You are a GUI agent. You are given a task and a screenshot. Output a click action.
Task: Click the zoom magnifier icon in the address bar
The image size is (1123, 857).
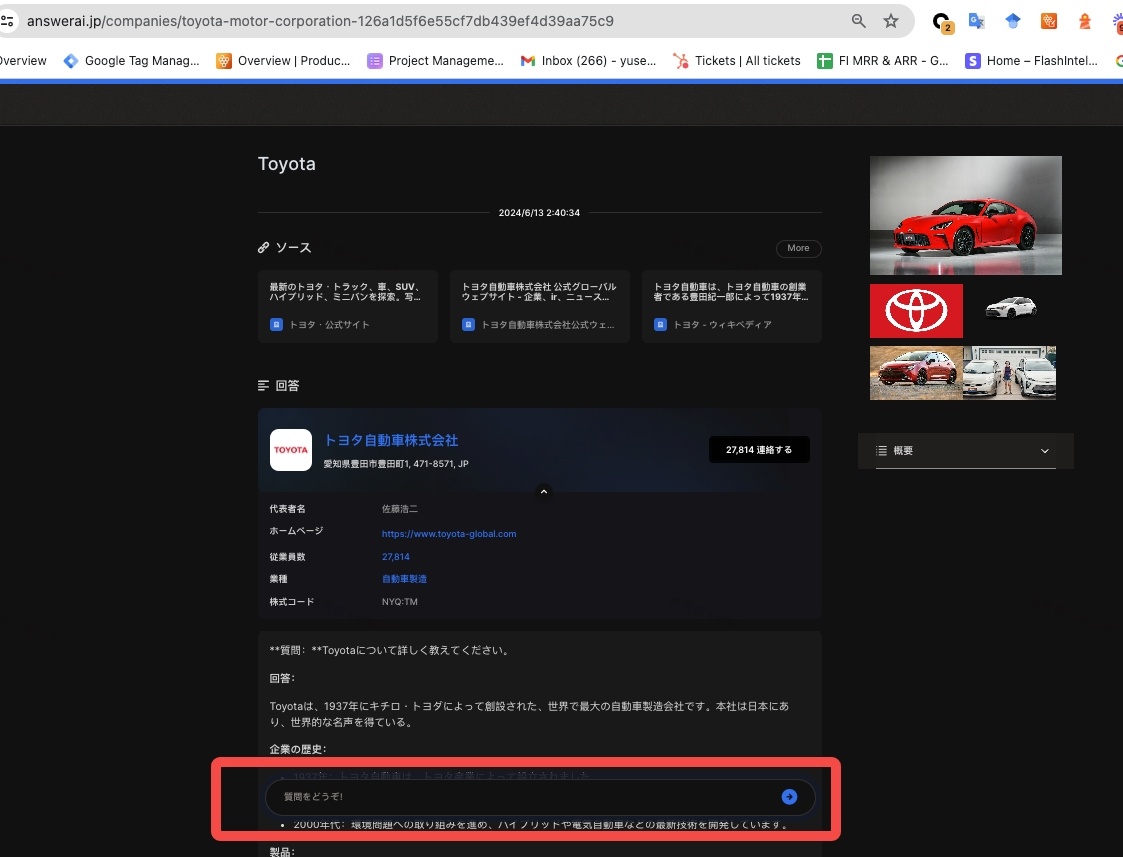858,21
